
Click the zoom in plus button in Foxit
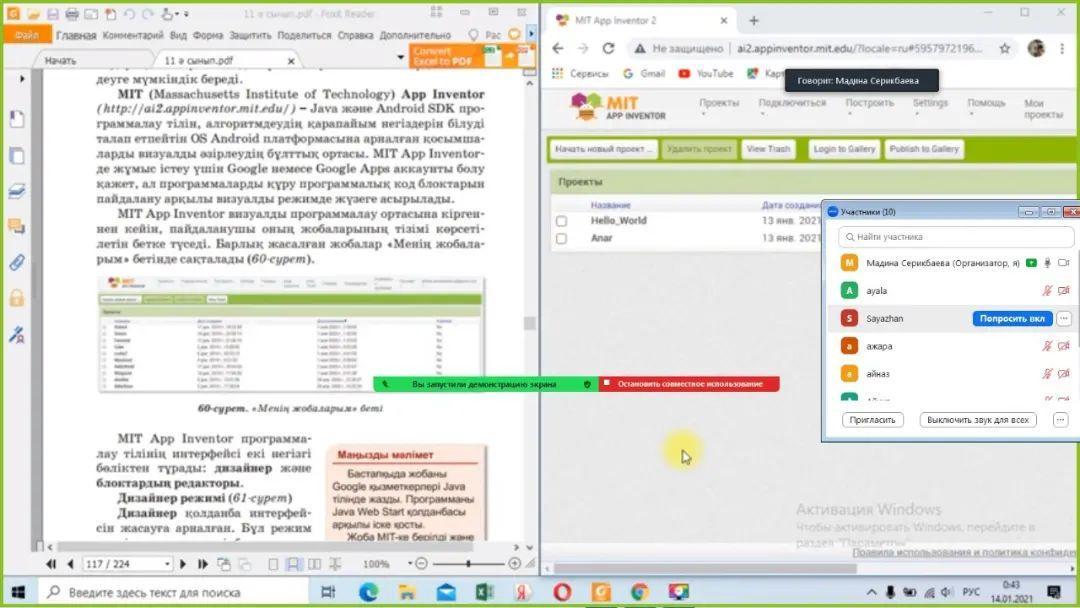coord(515,564)
